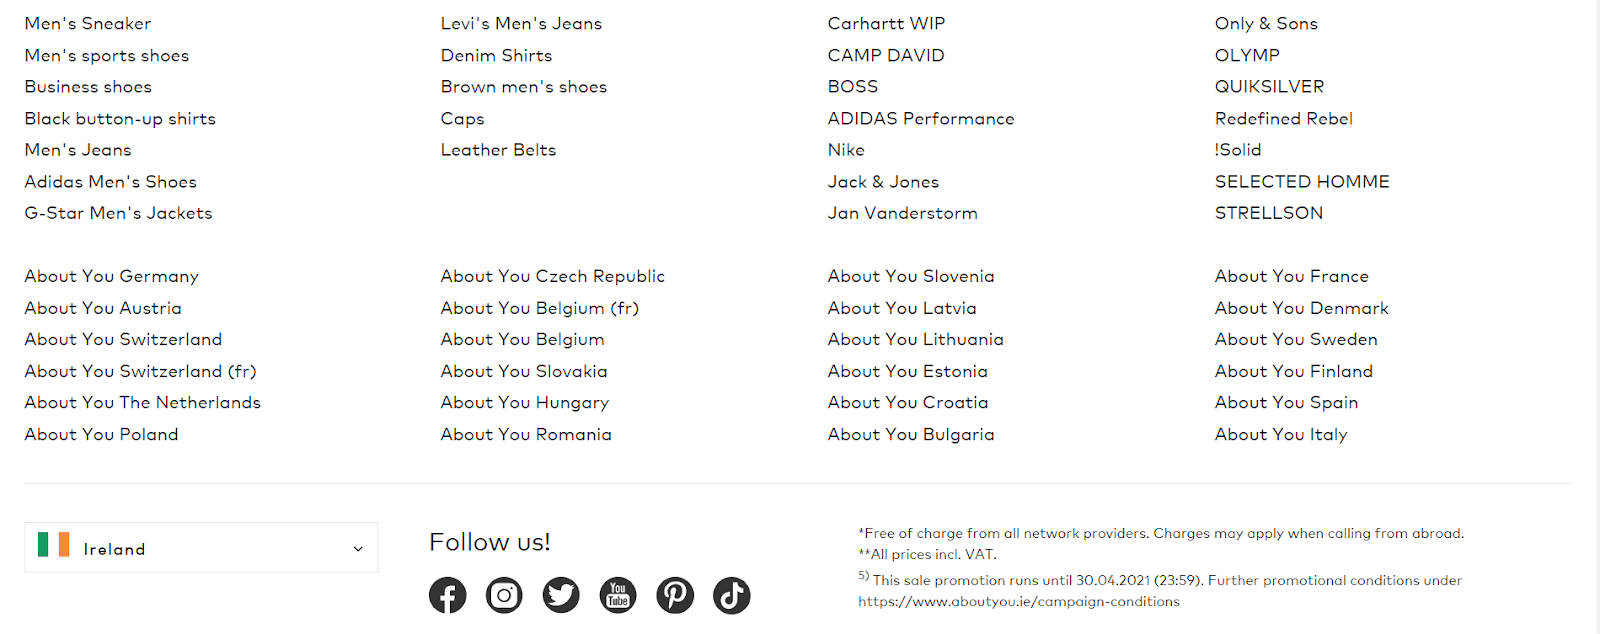Viewport: 1600px width, 634px height.
Task: Open ADIDAS Performance brand link
Action: point(921,118)
